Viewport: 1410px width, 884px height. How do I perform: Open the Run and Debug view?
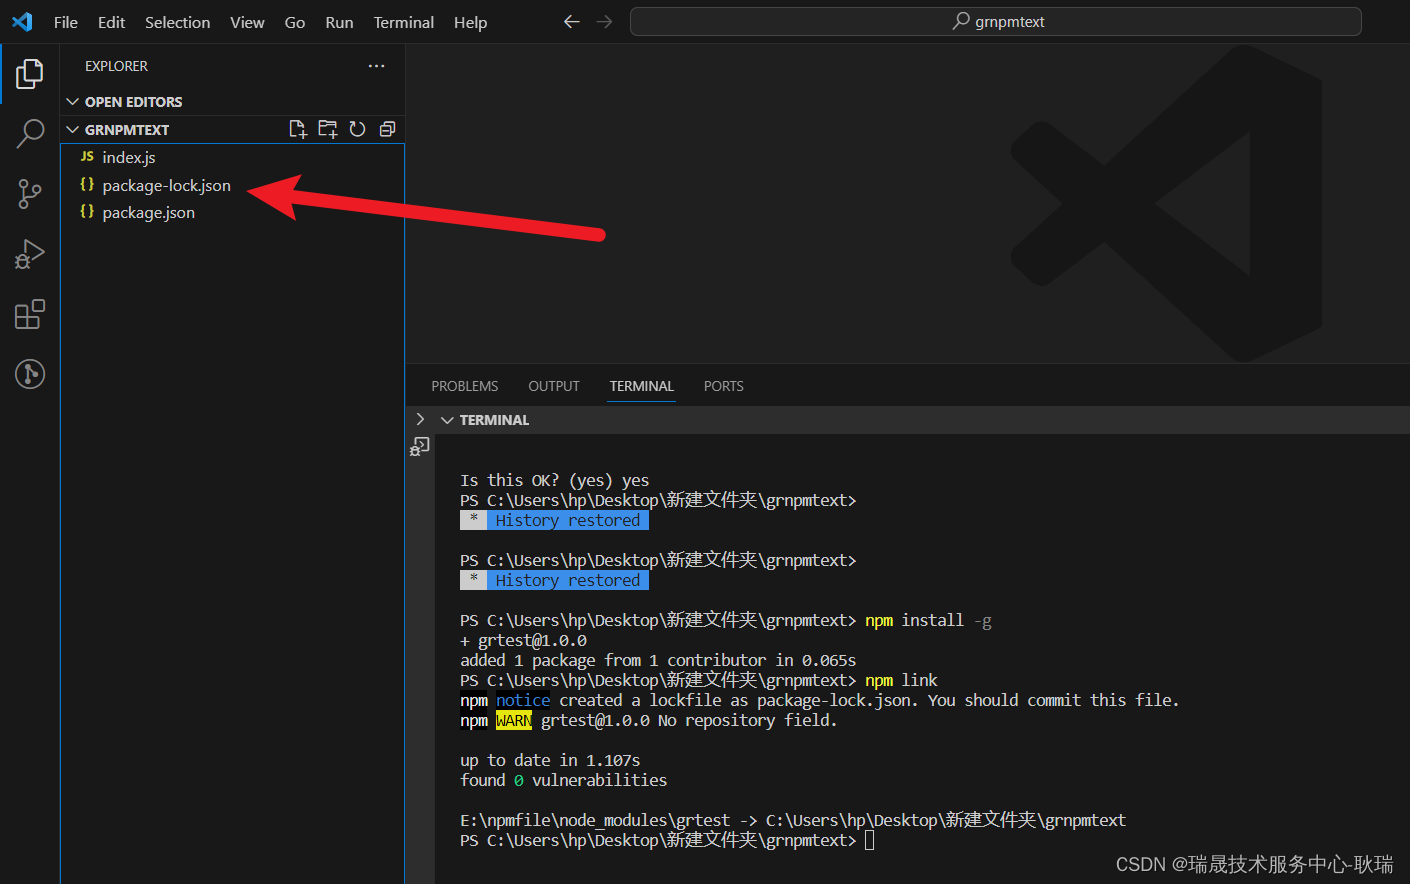tap(30, 254)
